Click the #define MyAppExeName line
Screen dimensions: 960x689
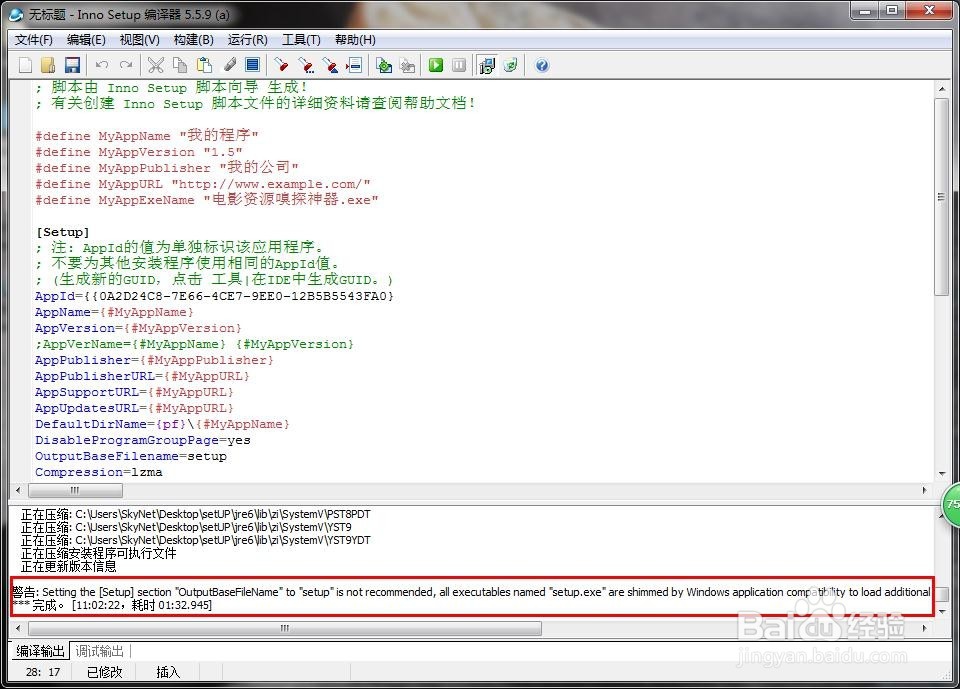coord(207,200)
